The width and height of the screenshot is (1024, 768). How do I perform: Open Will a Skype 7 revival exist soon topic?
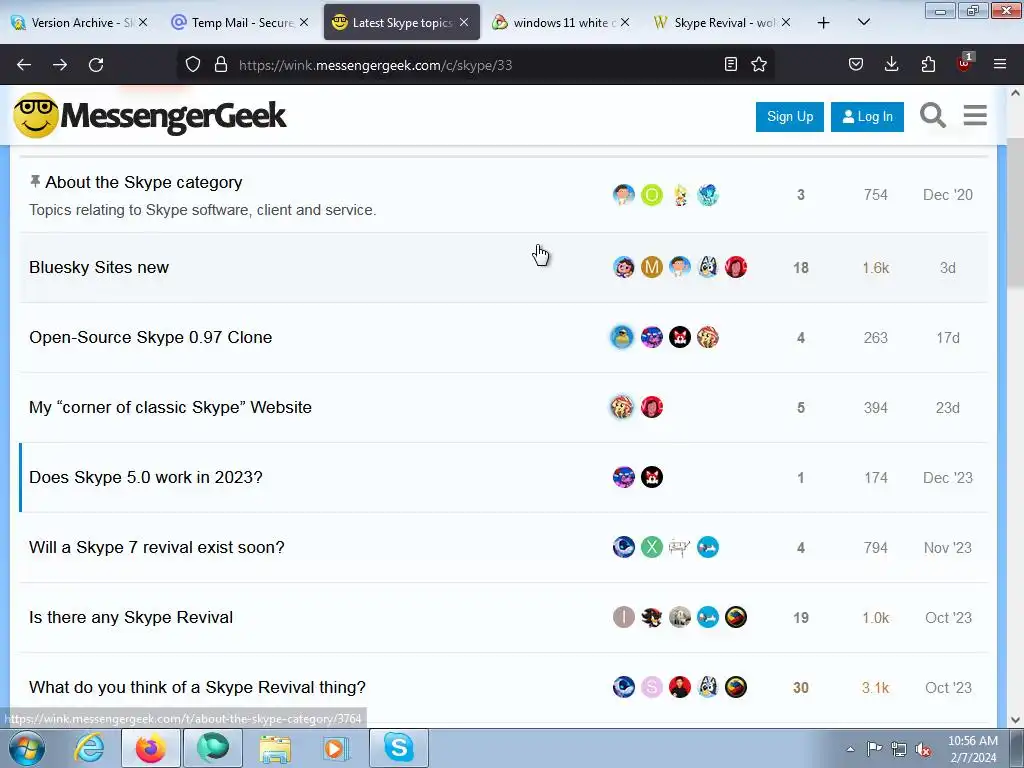pos(157,547)
